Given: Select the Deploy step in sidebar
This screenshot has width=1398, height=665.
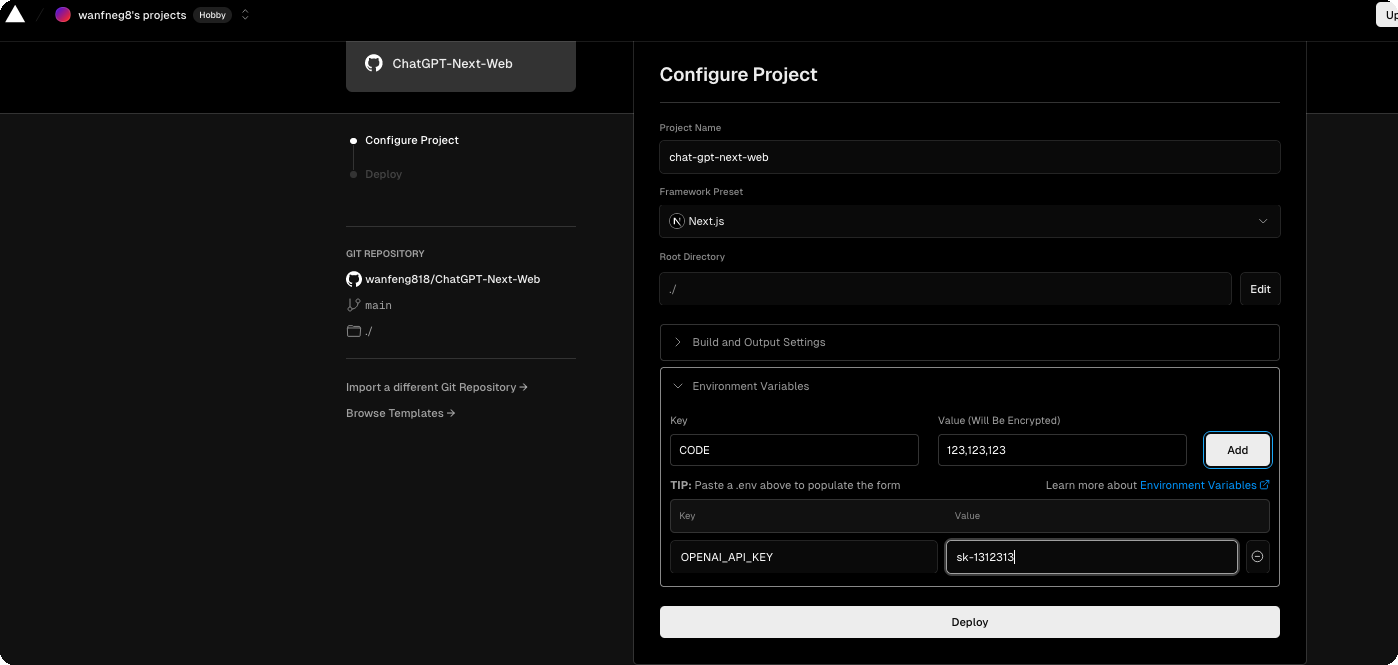Looking at the screenshot, I should pyautogui.click(x=384, y=174).
